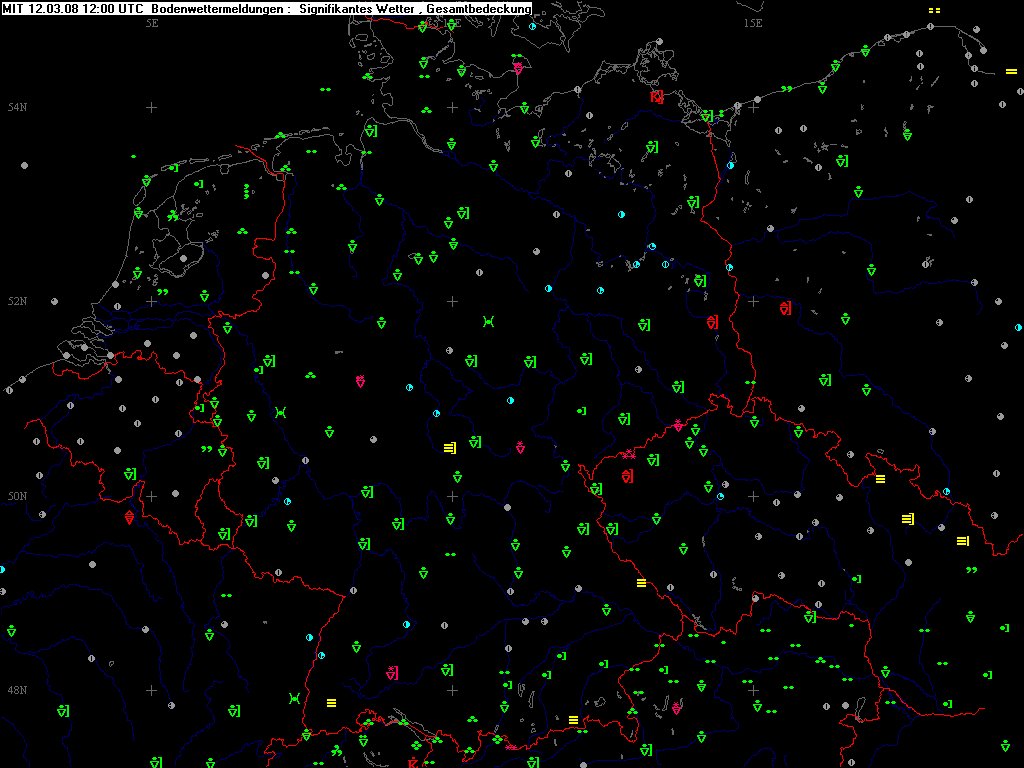
Task: Select the green )( symbol right of the 52N center cross
Action: [488, 321]
